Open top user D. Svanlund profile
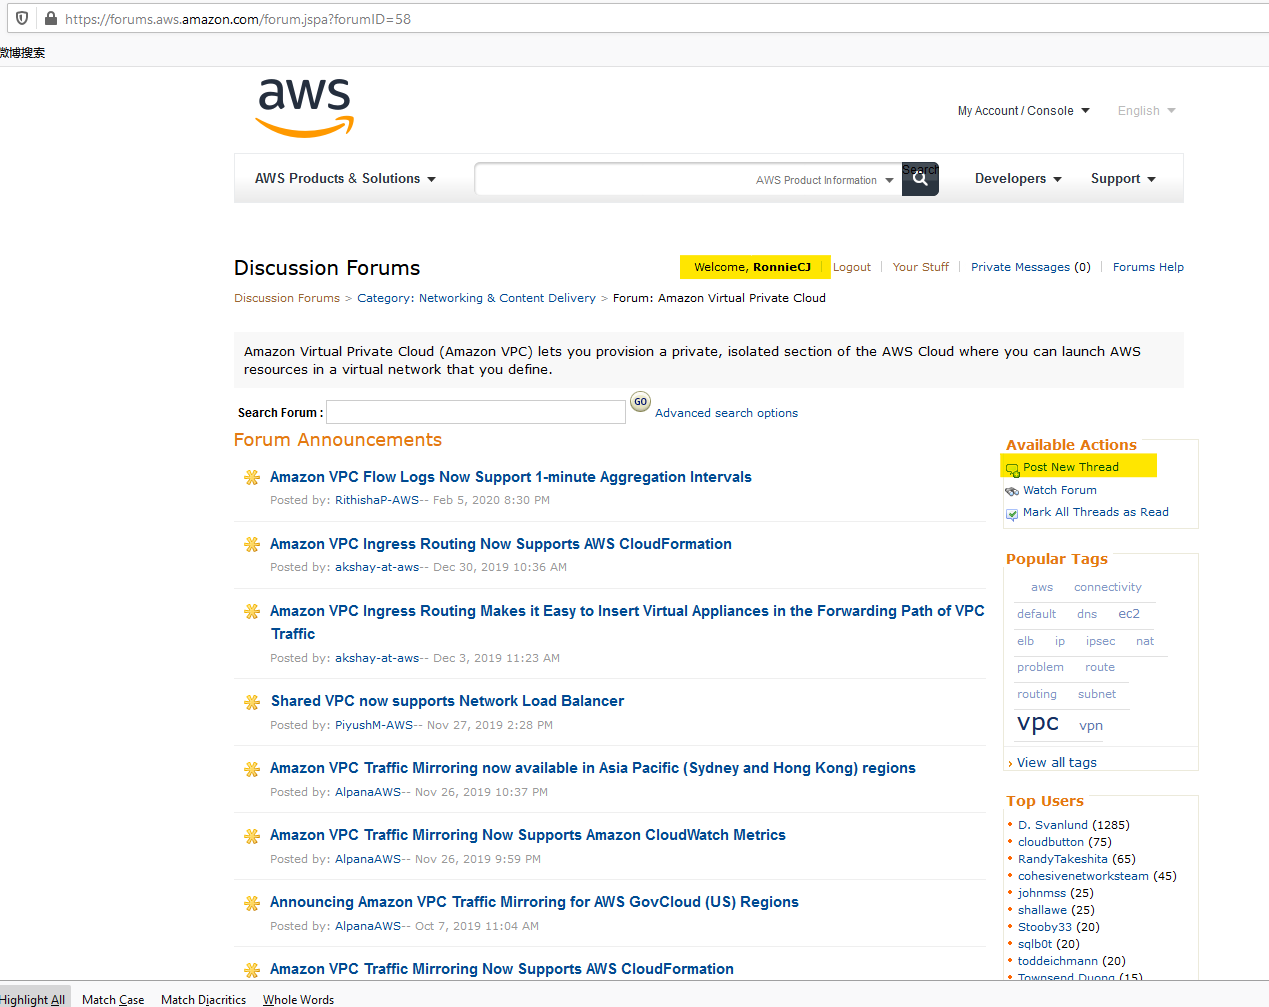 point(1053,825)
